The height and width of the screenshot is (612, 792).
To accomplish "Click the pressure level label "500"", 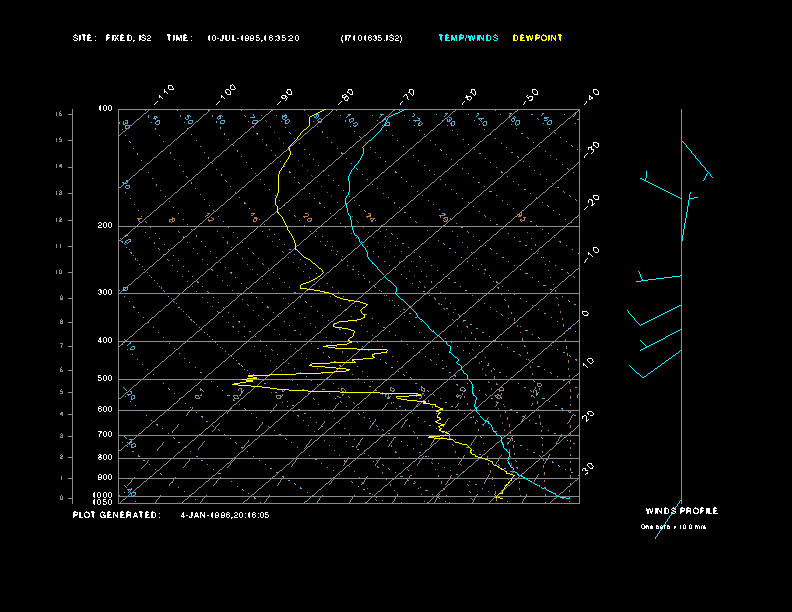I will (105, 378).
